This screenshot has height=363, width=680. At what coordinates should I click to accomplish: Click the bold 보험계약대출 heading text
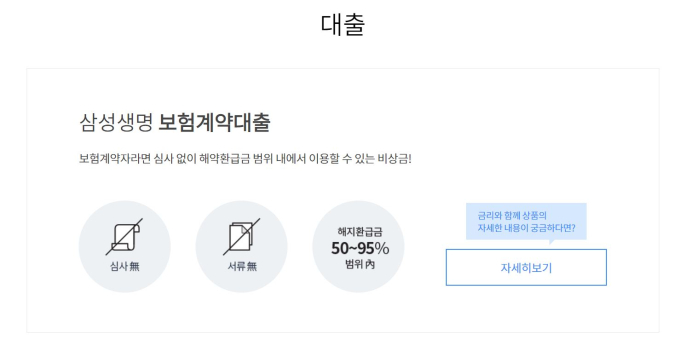(214, 122)
